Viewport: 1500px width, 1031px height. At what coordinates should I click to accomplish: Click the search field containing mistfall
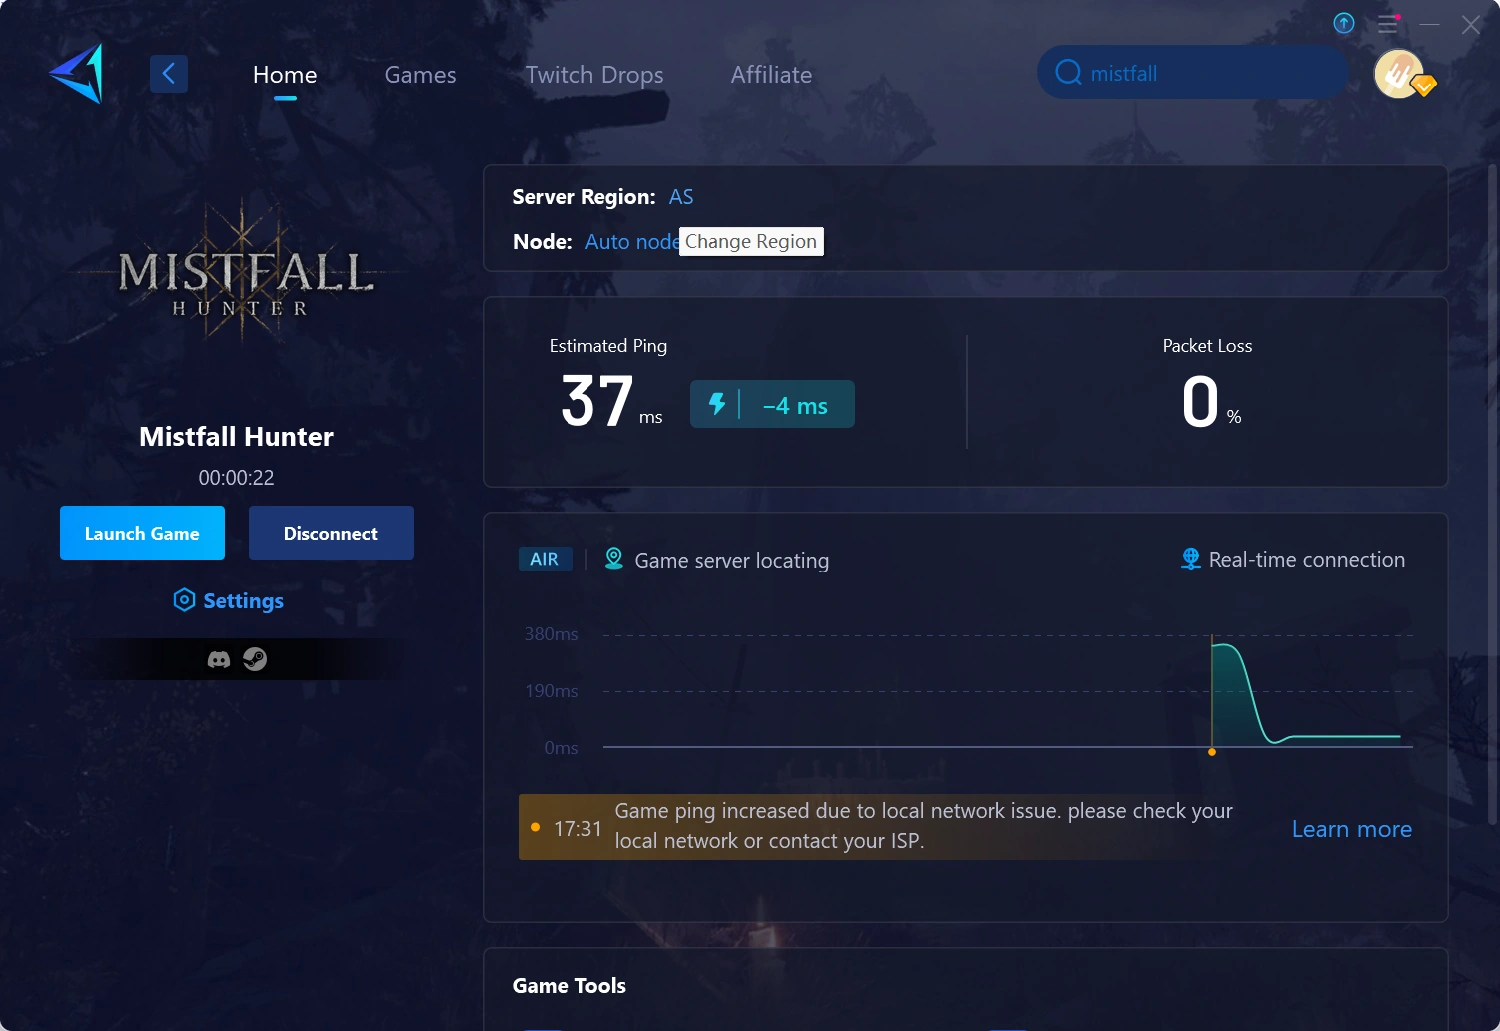[1193, 73]
